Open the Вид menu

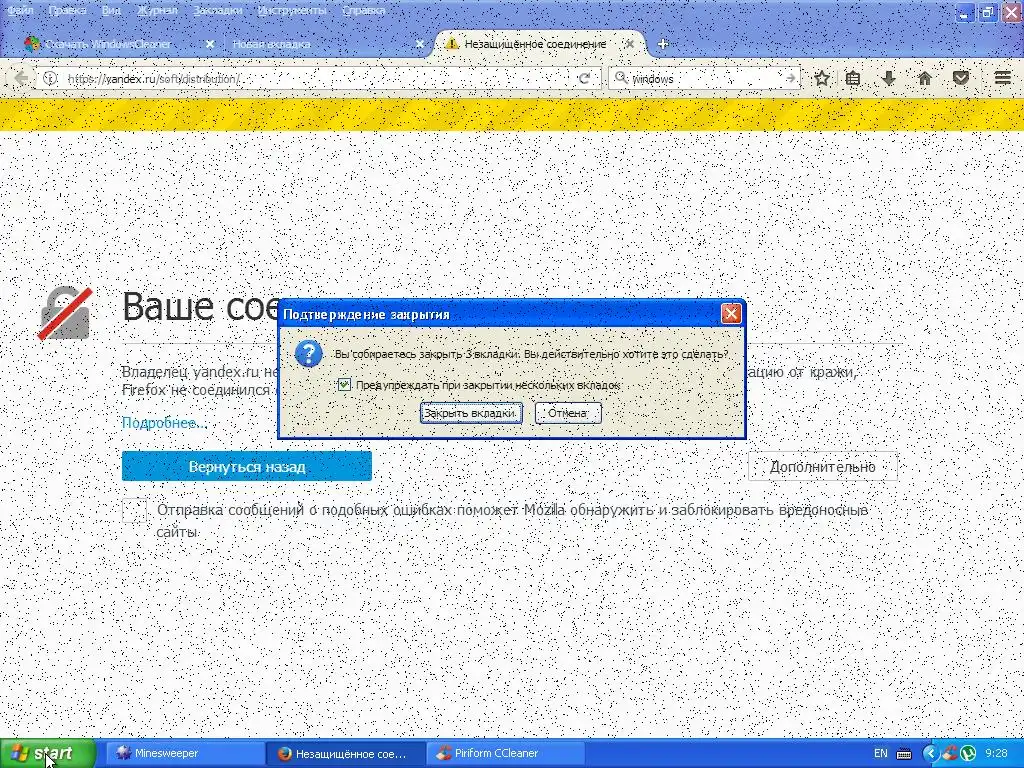(x=111, y=10)
